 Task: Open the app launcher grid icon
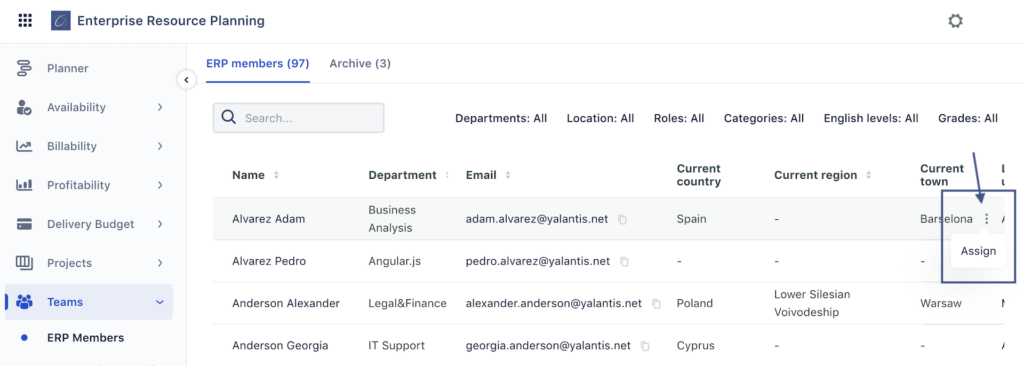tap(25, 21)
